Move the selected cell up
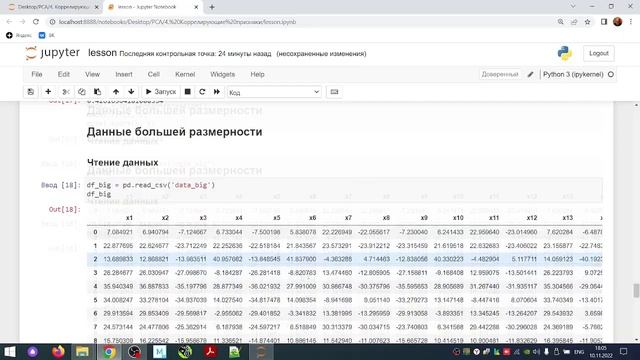640x360 pixels. [x=116, y=92]
